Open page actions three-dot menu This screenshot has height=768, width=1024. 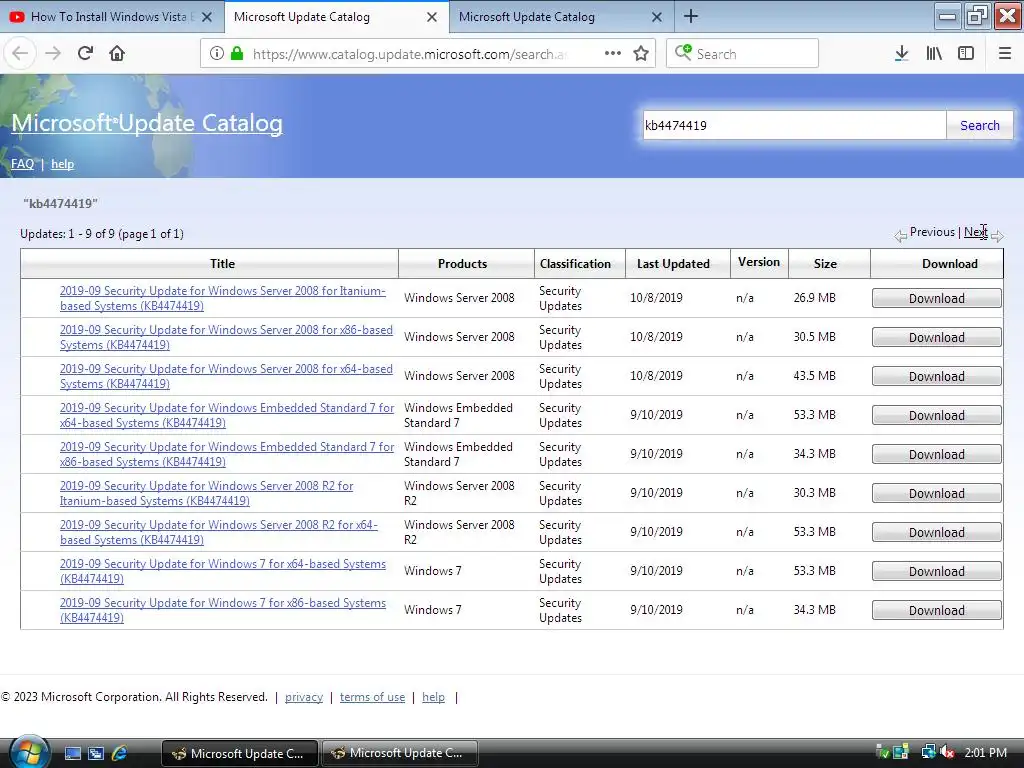(613, 54)
